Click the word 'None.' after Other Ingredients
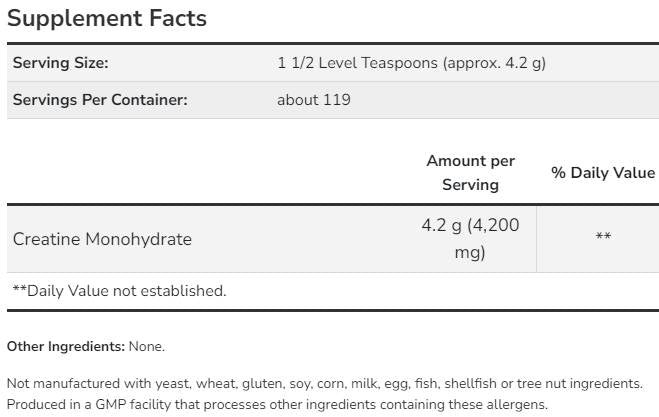 click(x=147, y=347)
